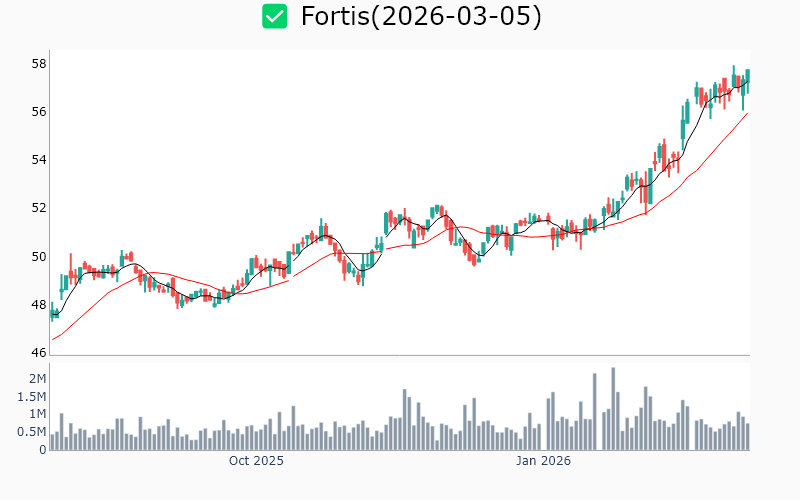Click the 52 price axis label
Screen dimensions: 800x500
[39, 208]
